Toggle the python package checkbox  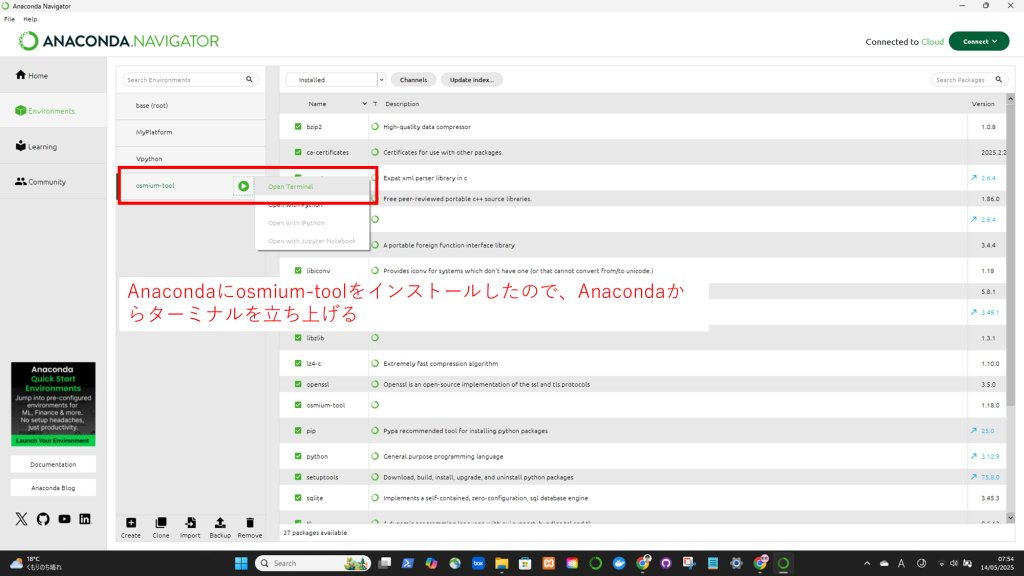pos(298,456)
